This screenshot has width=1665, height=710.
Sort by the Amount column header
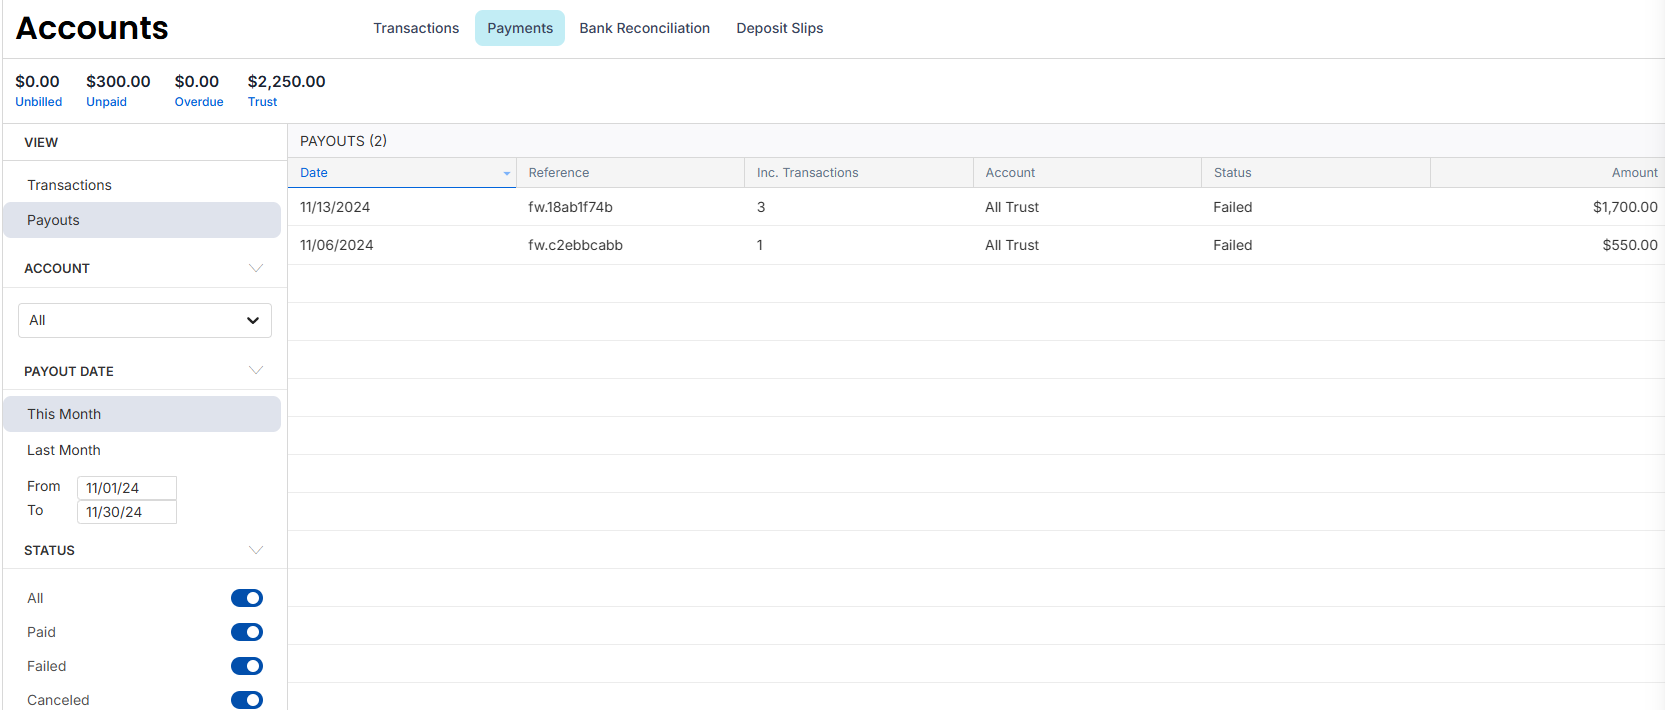click(x=1634, y=173)
